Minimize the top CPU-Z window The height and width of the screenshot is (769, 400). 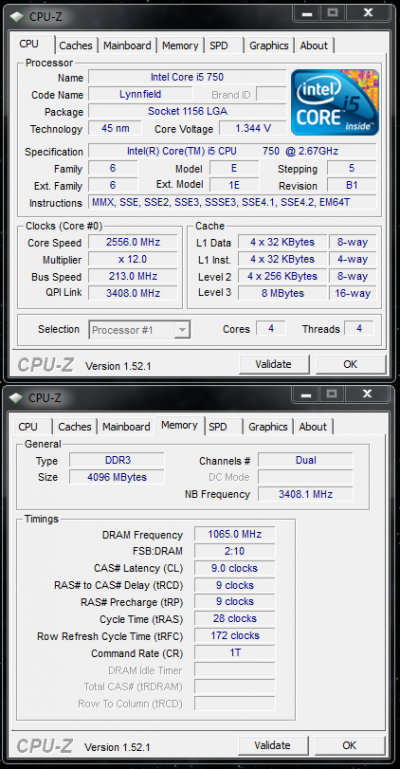pos(305,13)
